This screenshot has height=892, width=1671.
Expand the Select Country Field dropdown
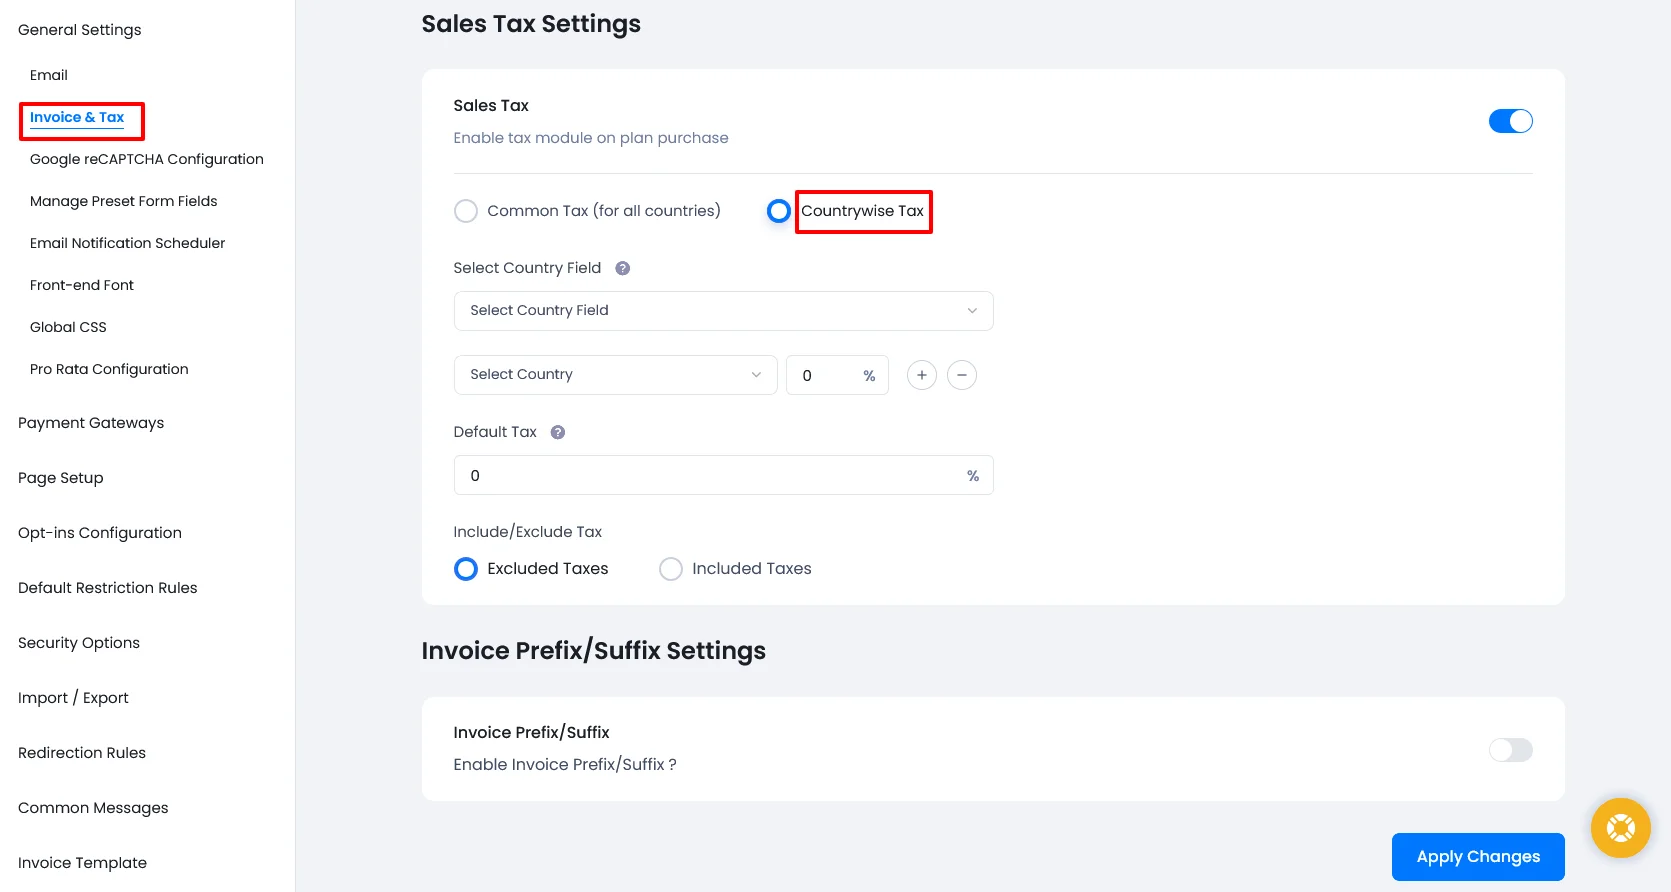pos(723,311)
